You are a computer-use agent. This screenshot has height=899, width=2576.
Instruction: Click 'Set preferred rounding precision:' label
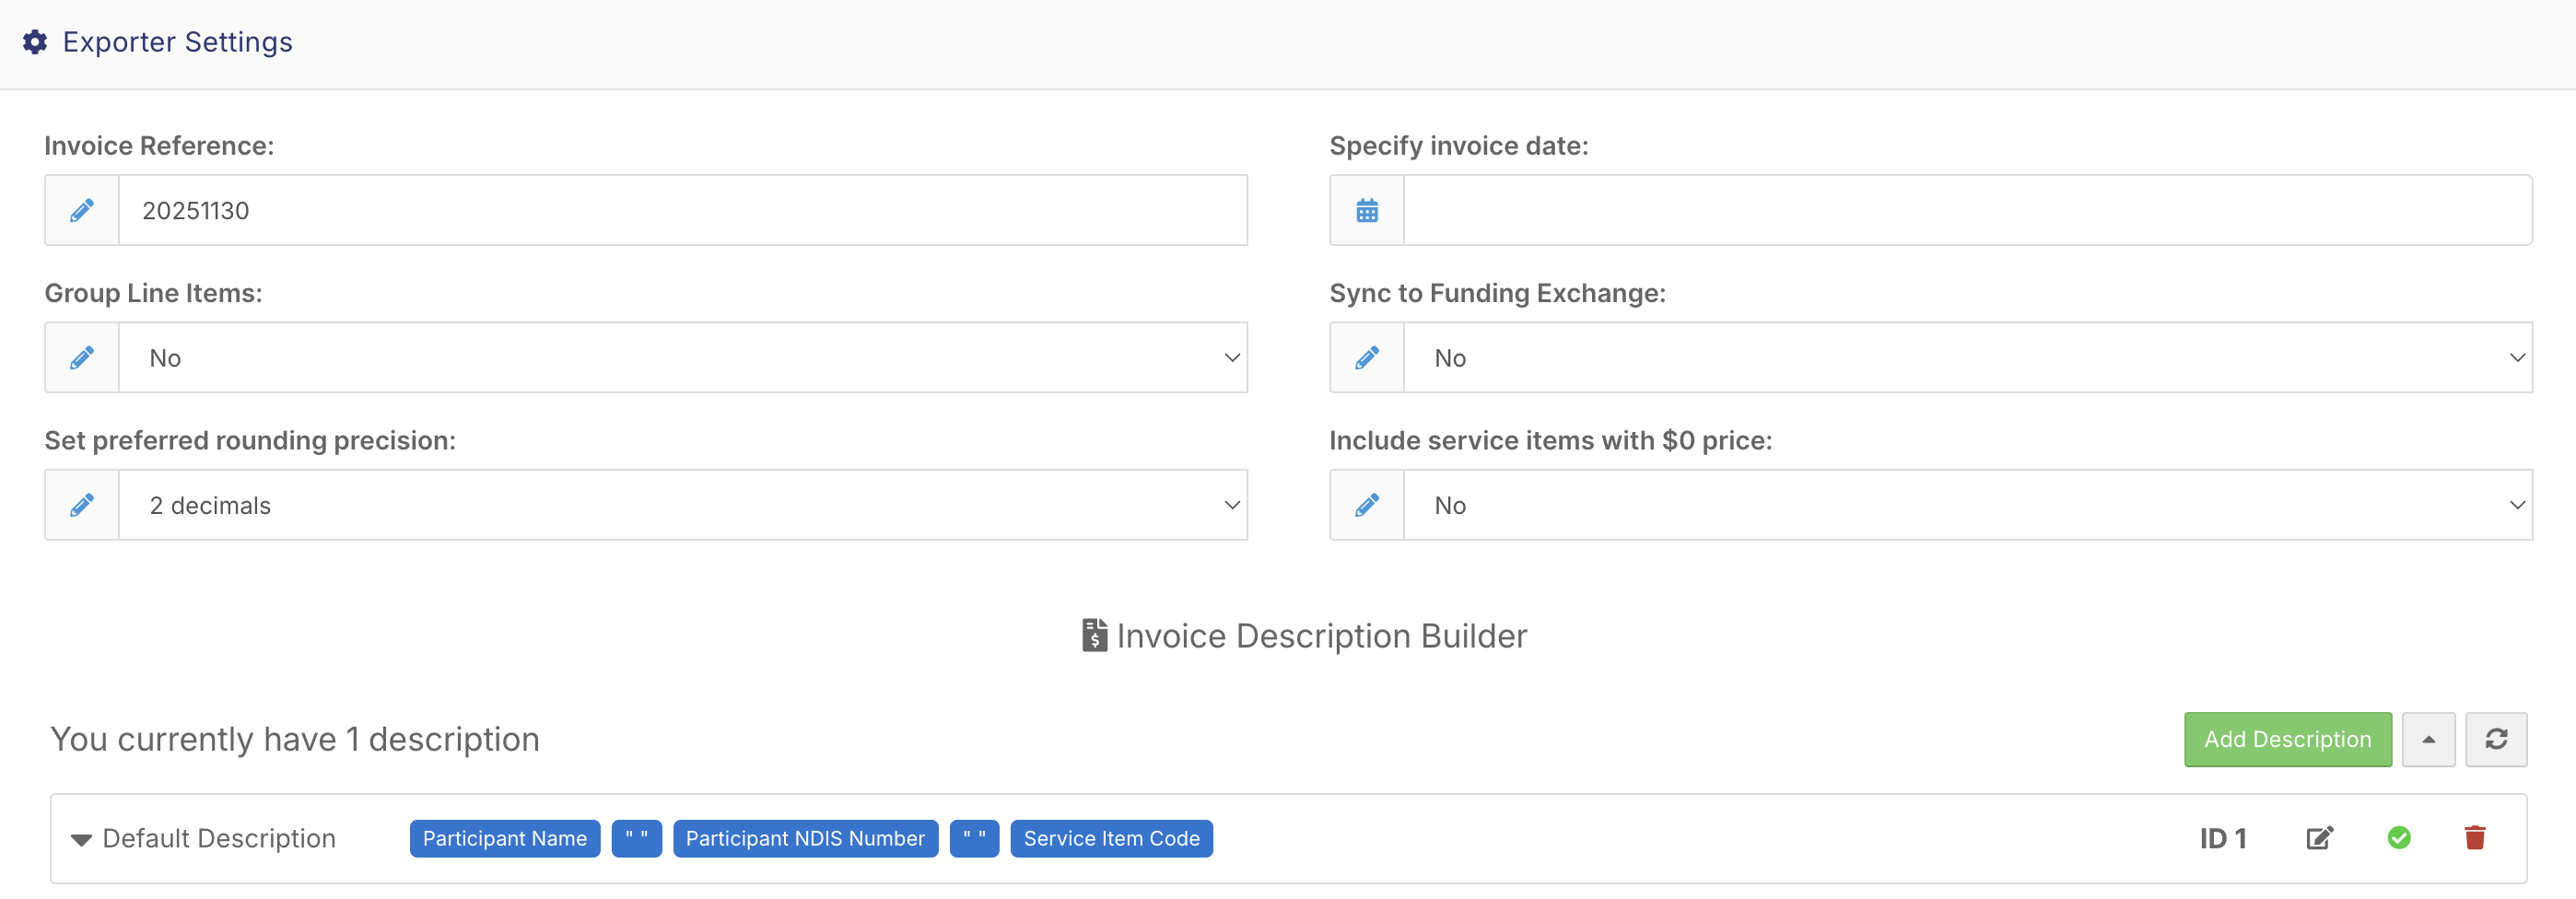250,440
